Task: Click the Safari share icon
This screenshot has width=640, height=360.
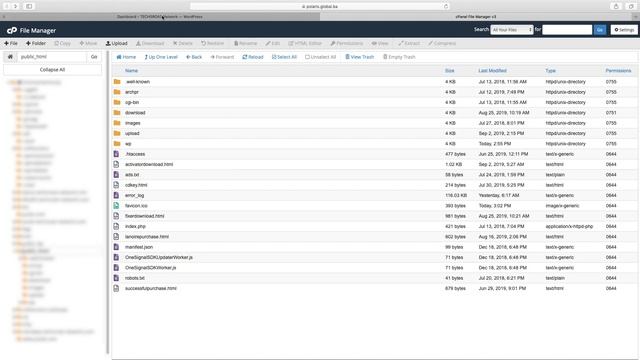Action: [616, 6]
